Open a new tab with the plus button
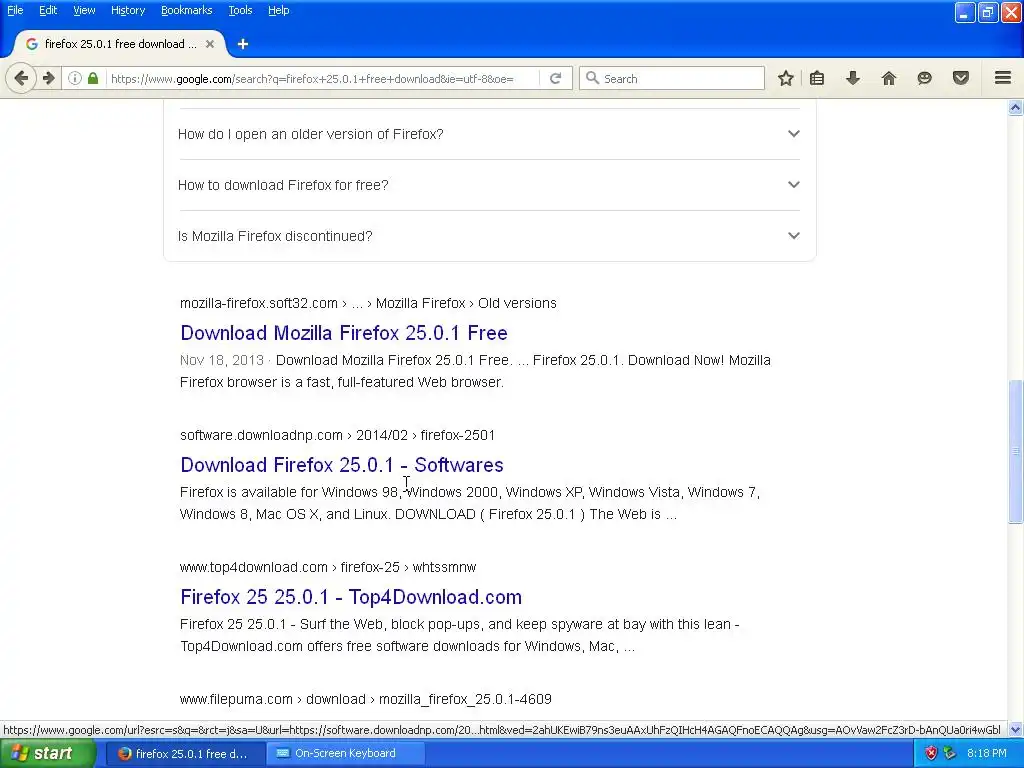1024x768 pixels. pos(243,44)
